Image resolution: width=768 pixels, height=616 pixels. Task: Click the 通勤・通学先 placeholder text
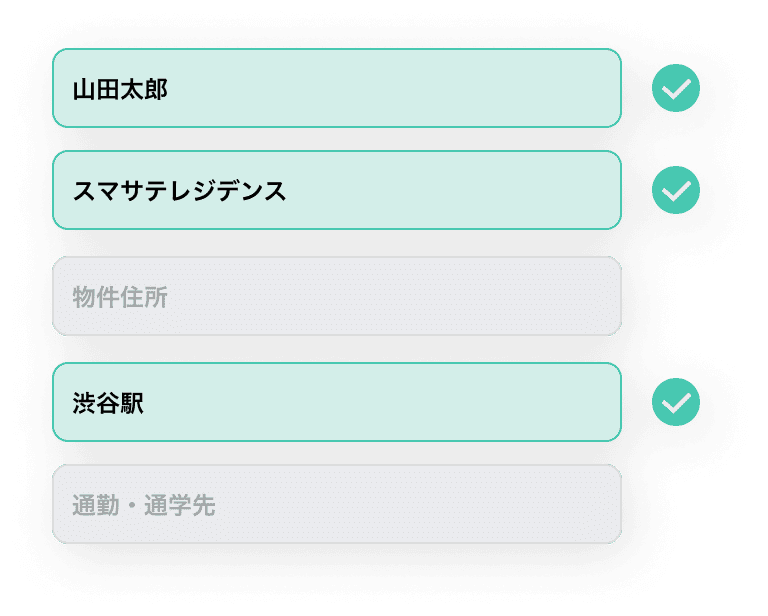click(144, 505)
